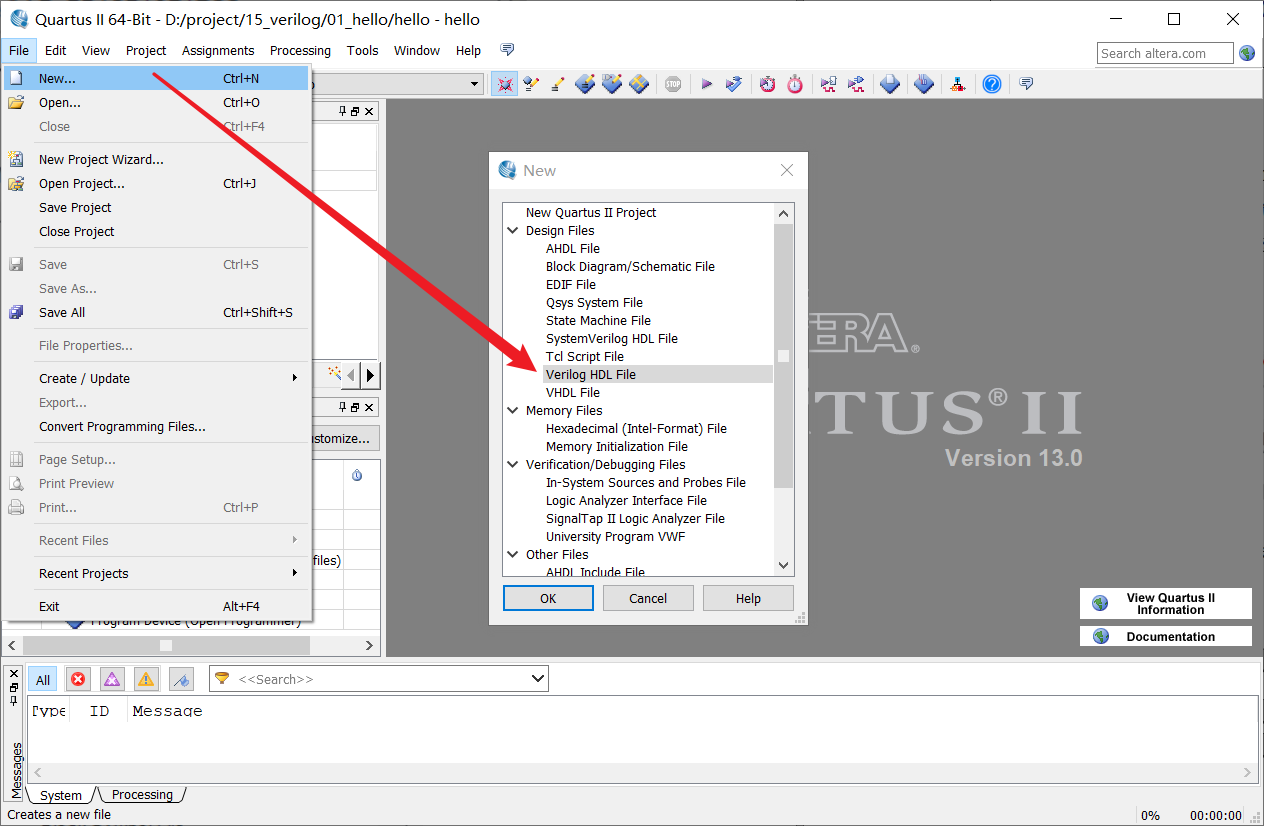This screenshot has width=1264, height=826.
Task: Click the pin icon on Messages panel
Action: (14, 700)
